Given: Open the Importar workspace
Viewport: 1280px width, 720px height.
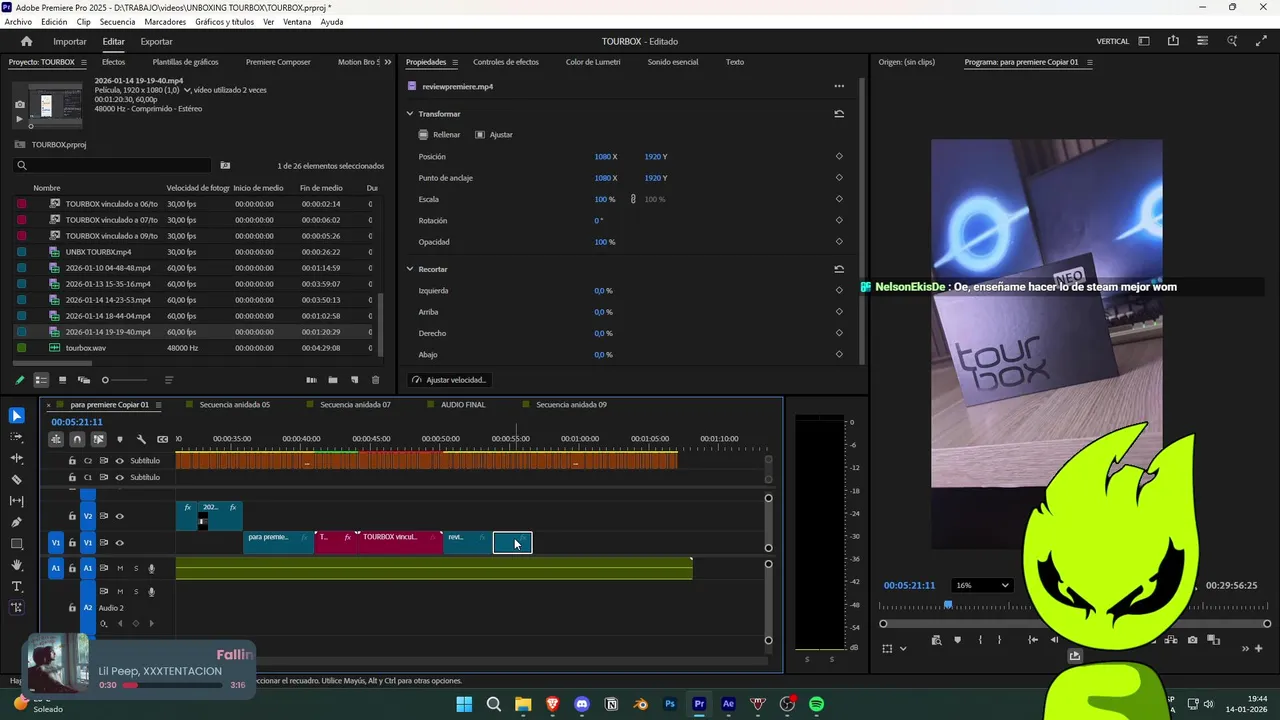Looking at the screenshot, I should (70, 42).
